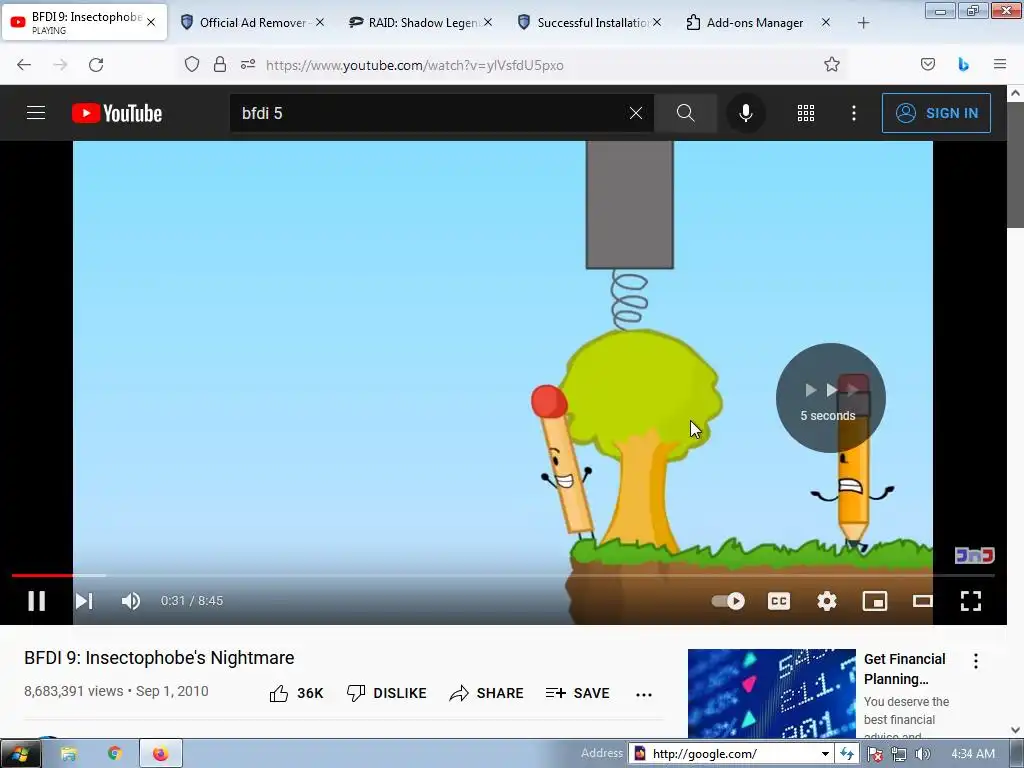Open options menu for financial ad

(976, 661)
